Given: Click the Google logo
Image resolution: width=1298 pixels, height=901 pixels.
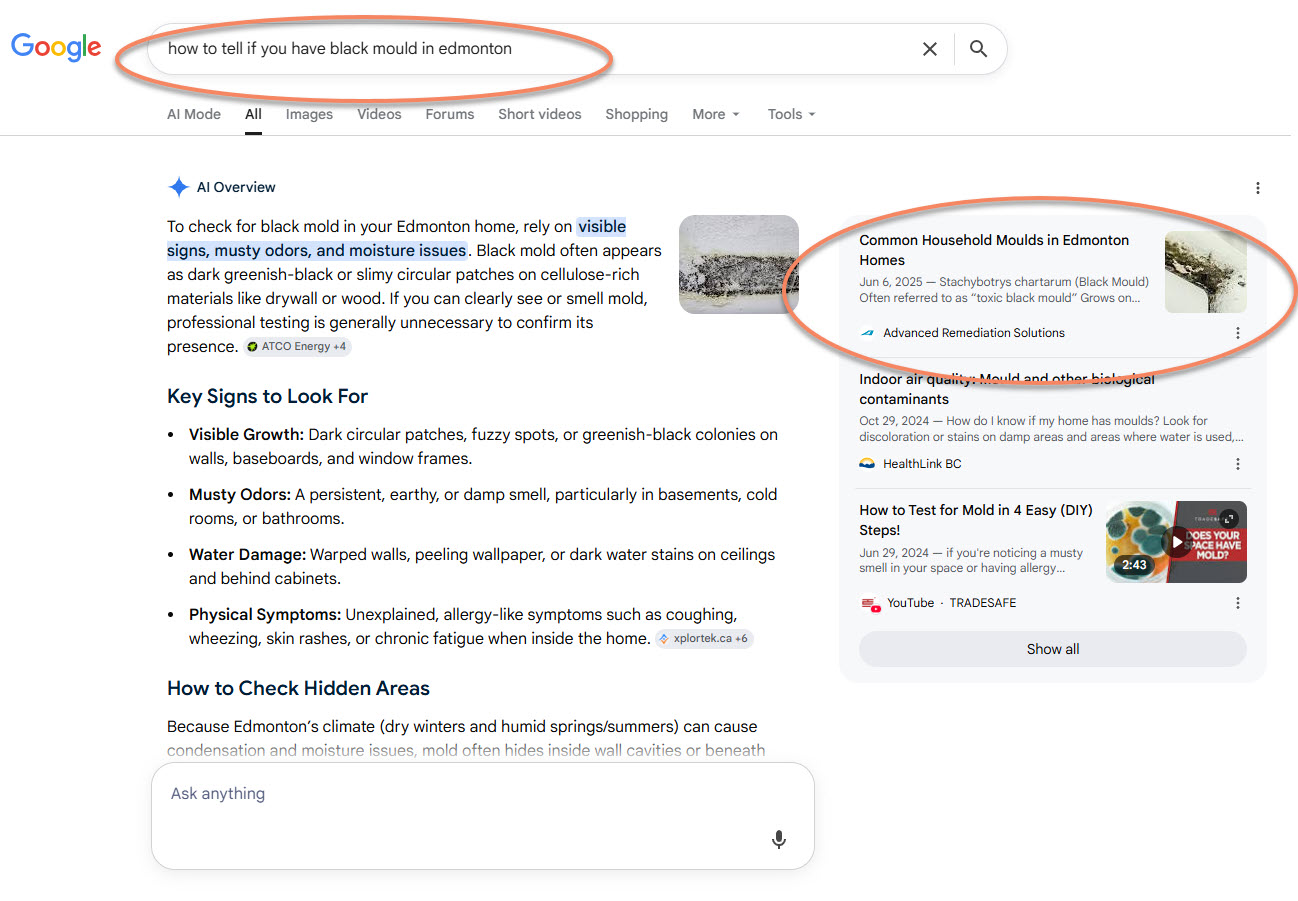Looking at the screenshot, I should pyautogui.click(x=56, y=47).
